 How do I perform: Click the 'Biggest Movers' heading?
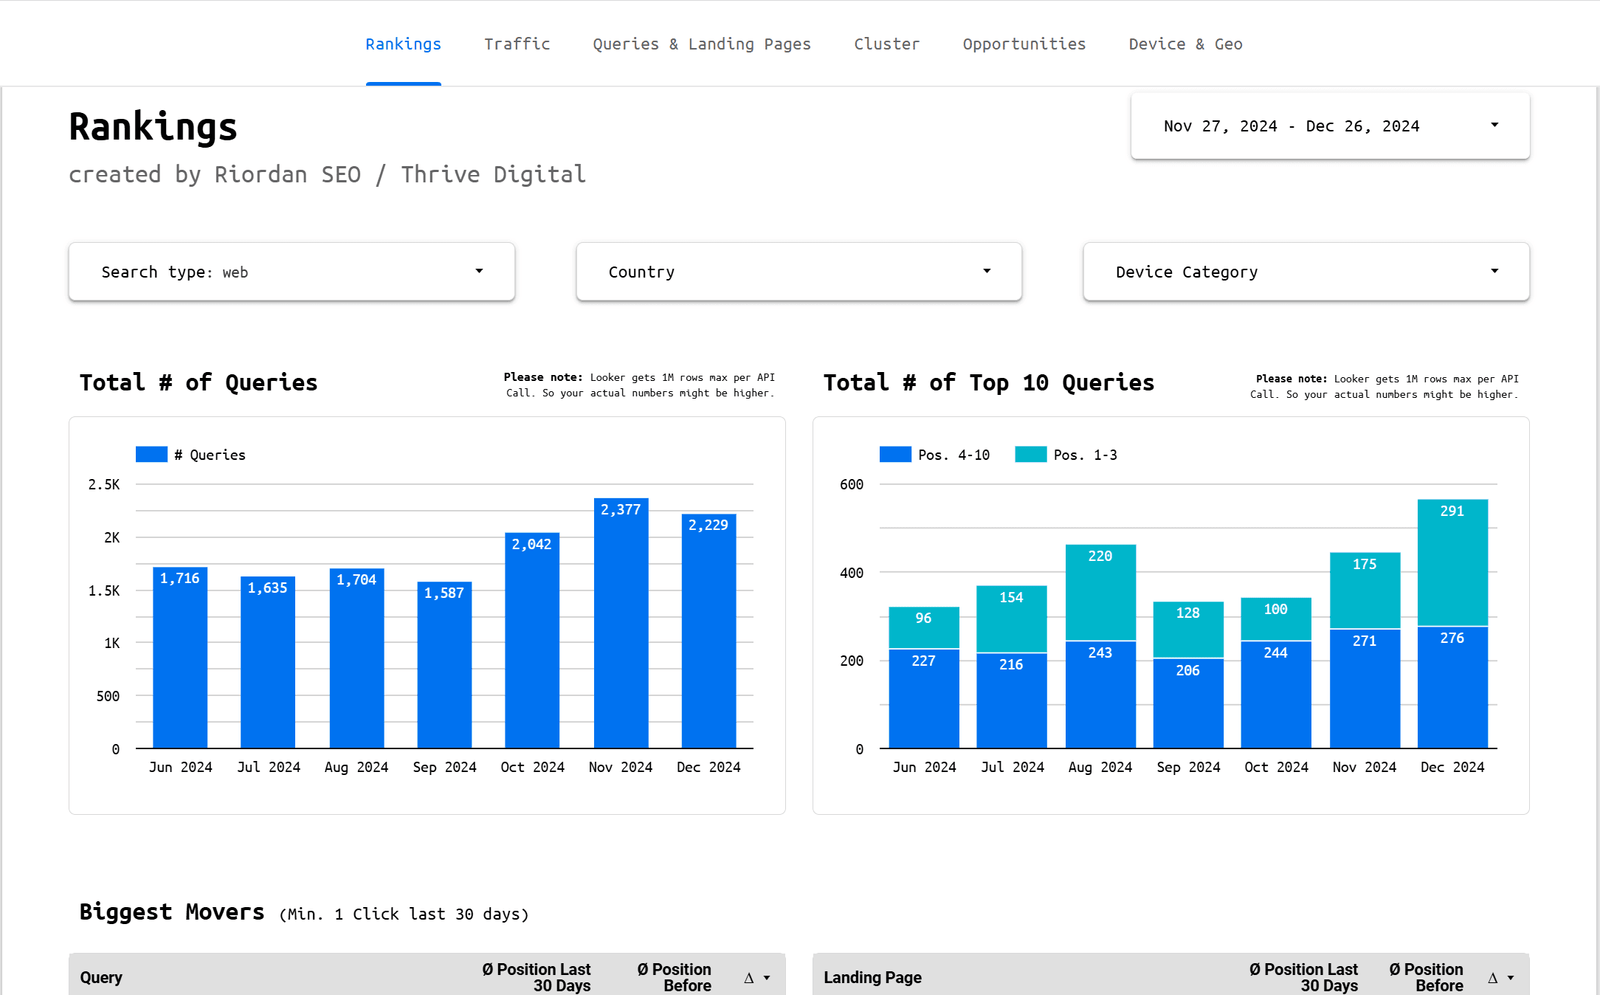(172, 912)
